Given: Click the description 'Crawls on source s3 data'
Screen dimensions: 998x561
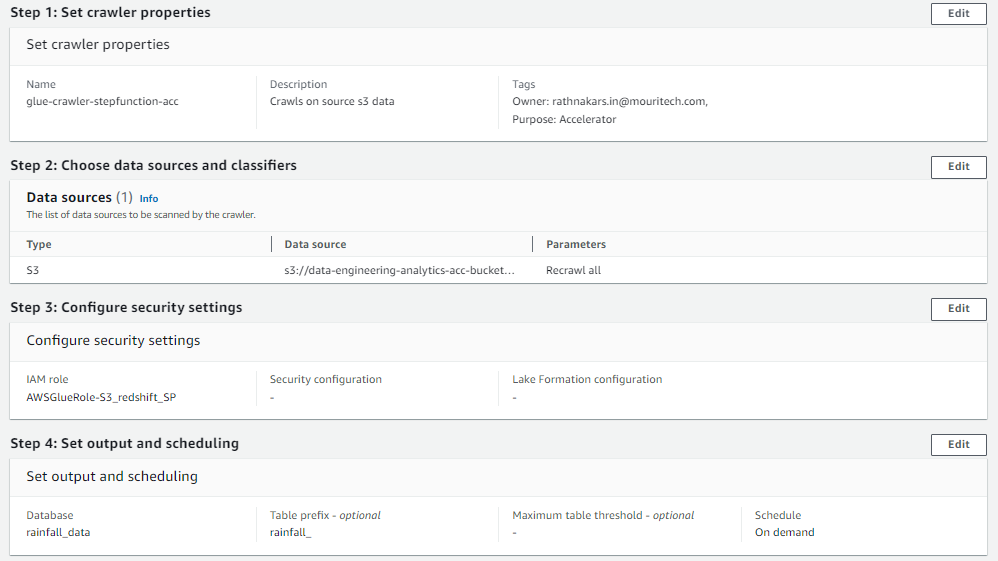Looking at the screenshot, I should click(x=332, y=101).
